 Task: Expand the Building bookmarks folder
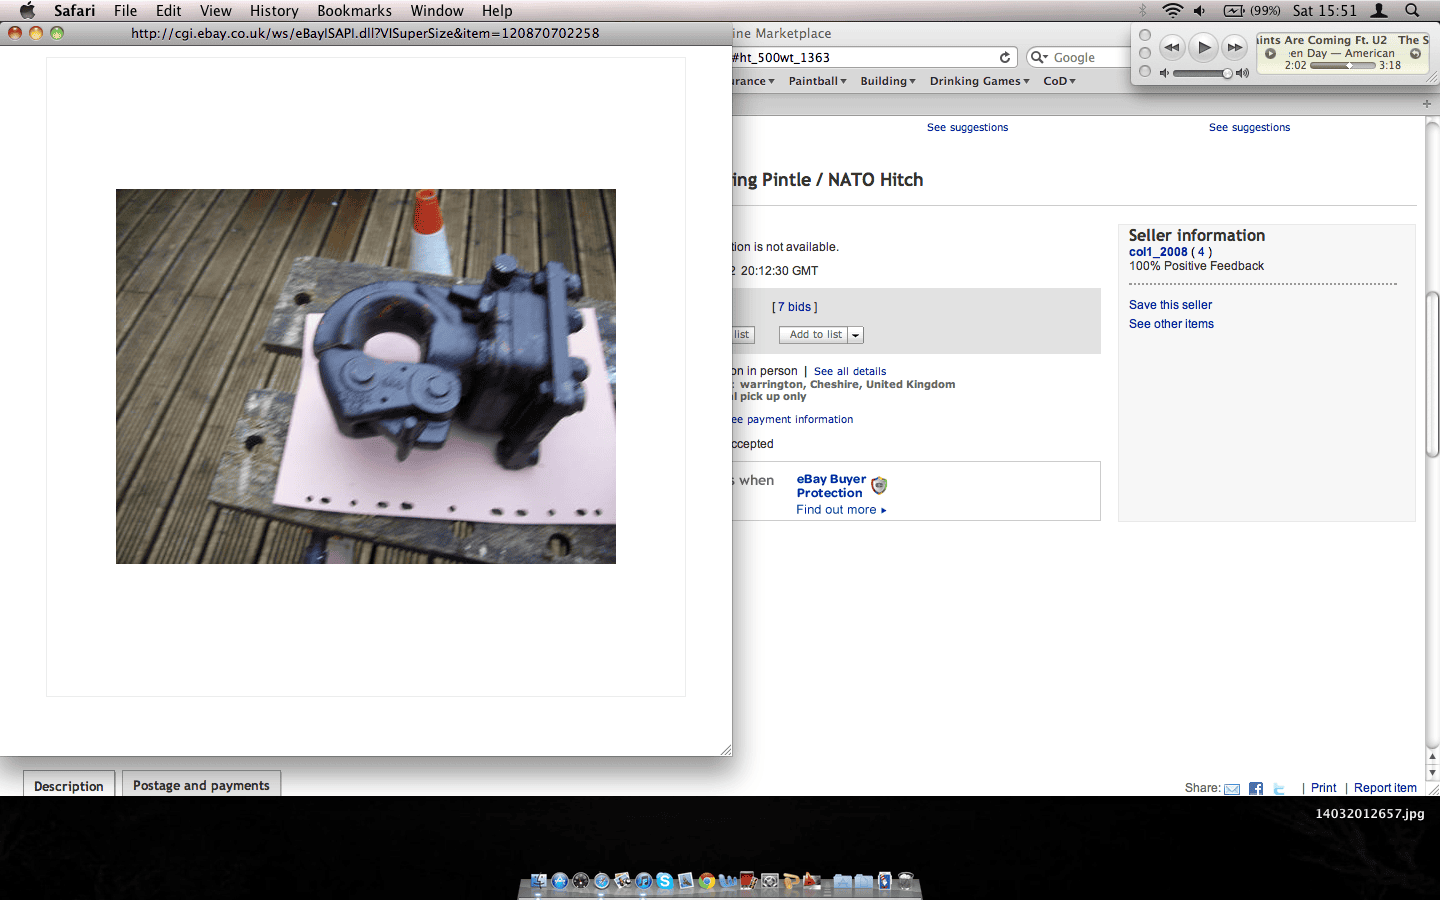pos(887,81)
